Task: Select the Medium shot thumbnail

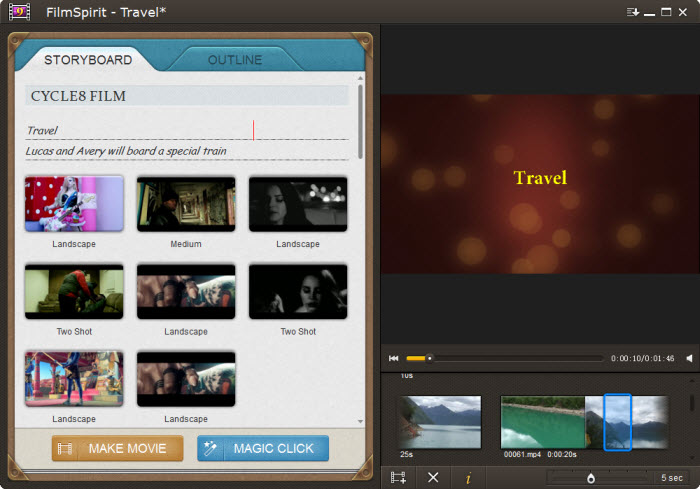Action: click(x=186, y=204)
